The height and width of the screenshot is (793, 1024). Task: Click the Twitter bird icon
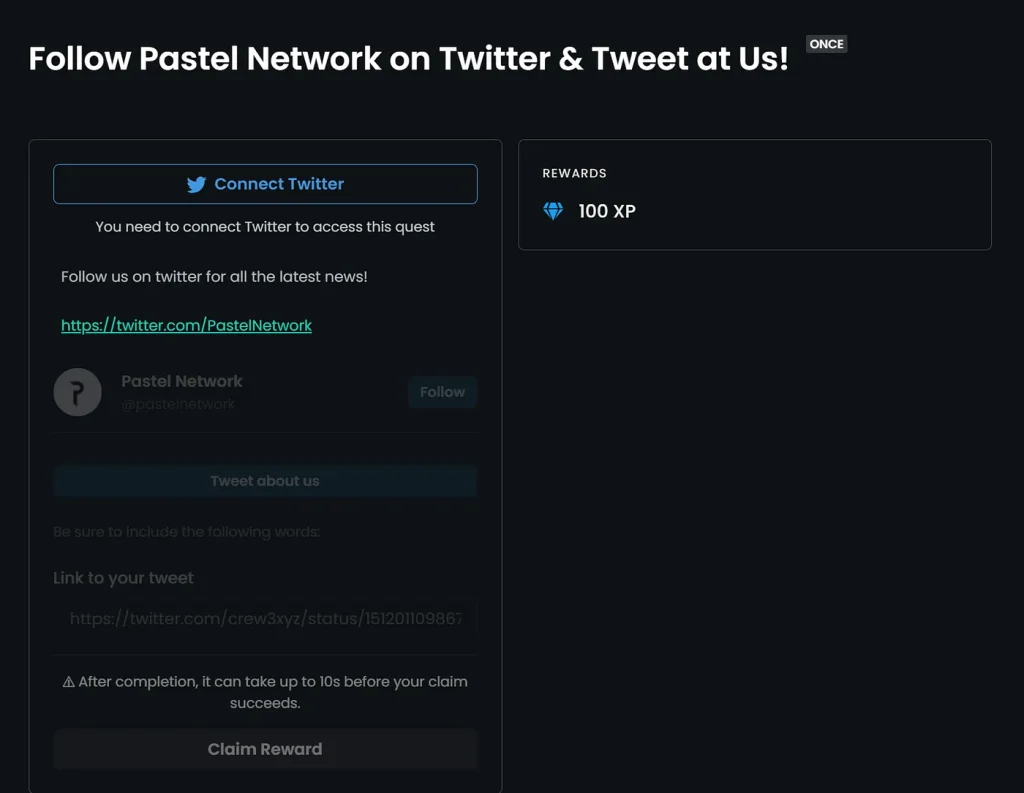point(196,184)
